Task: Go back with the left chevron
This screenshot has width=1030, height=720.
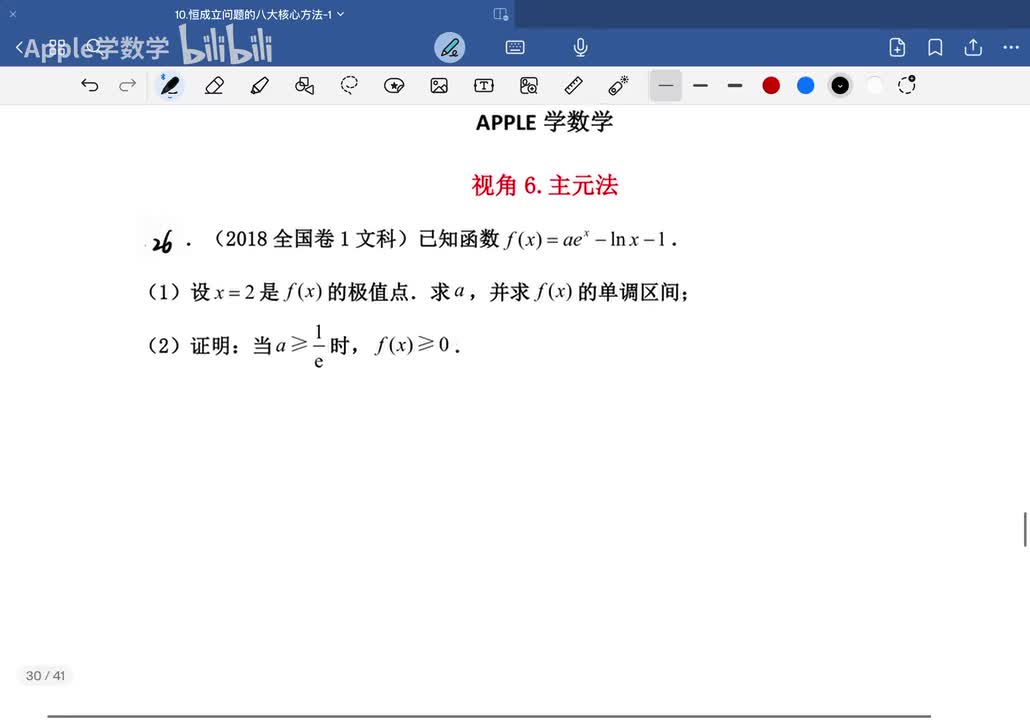Action: tap(19, 47)
